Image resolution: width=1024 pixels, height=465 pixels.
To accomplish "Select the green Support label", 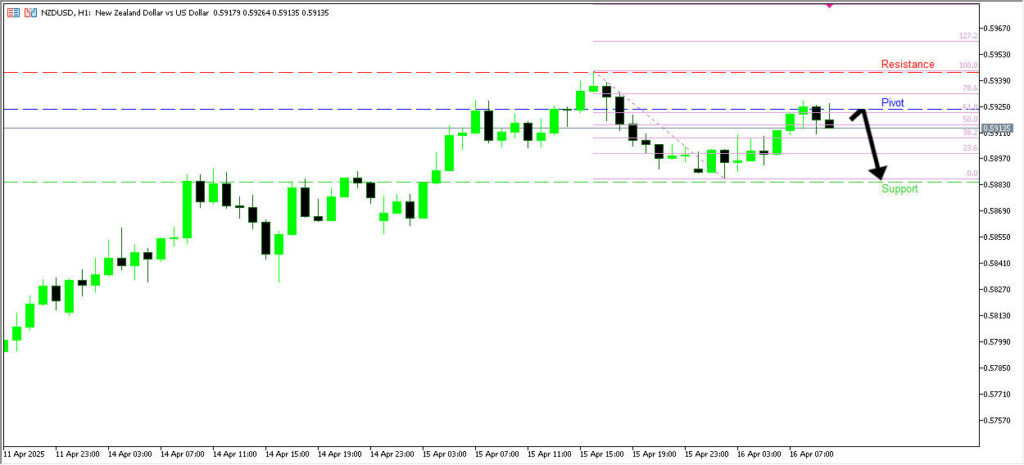I will [899, 189].
